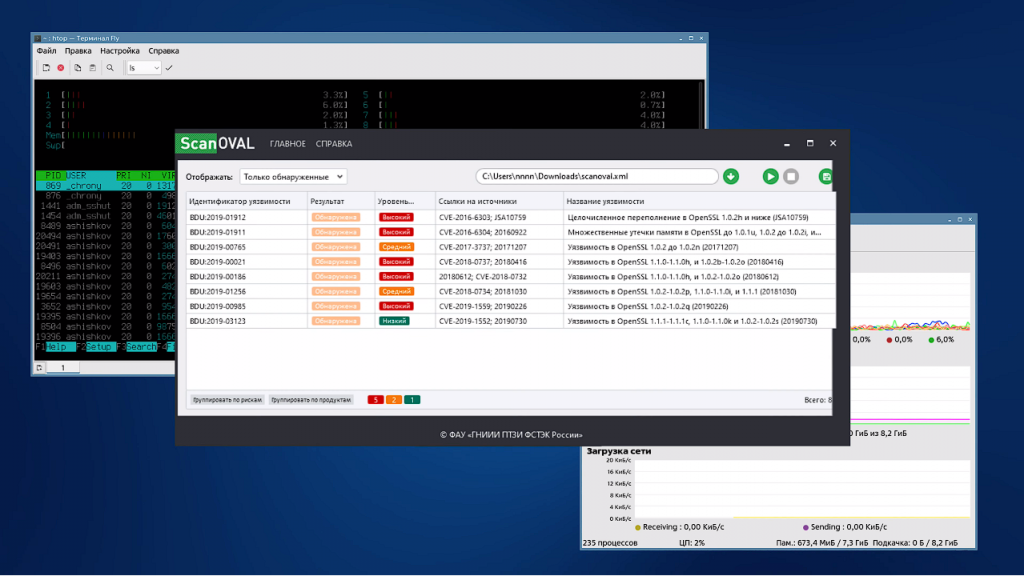Open the Файл menu in Fly terminal
The image size is (1024, 576).
pos(46,50)
